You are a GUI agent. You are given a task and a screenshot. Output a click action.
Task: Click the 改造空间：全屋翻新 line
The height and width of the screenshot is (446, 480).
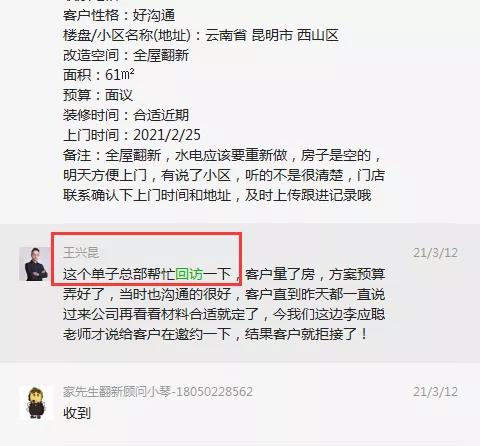(126, 55)
